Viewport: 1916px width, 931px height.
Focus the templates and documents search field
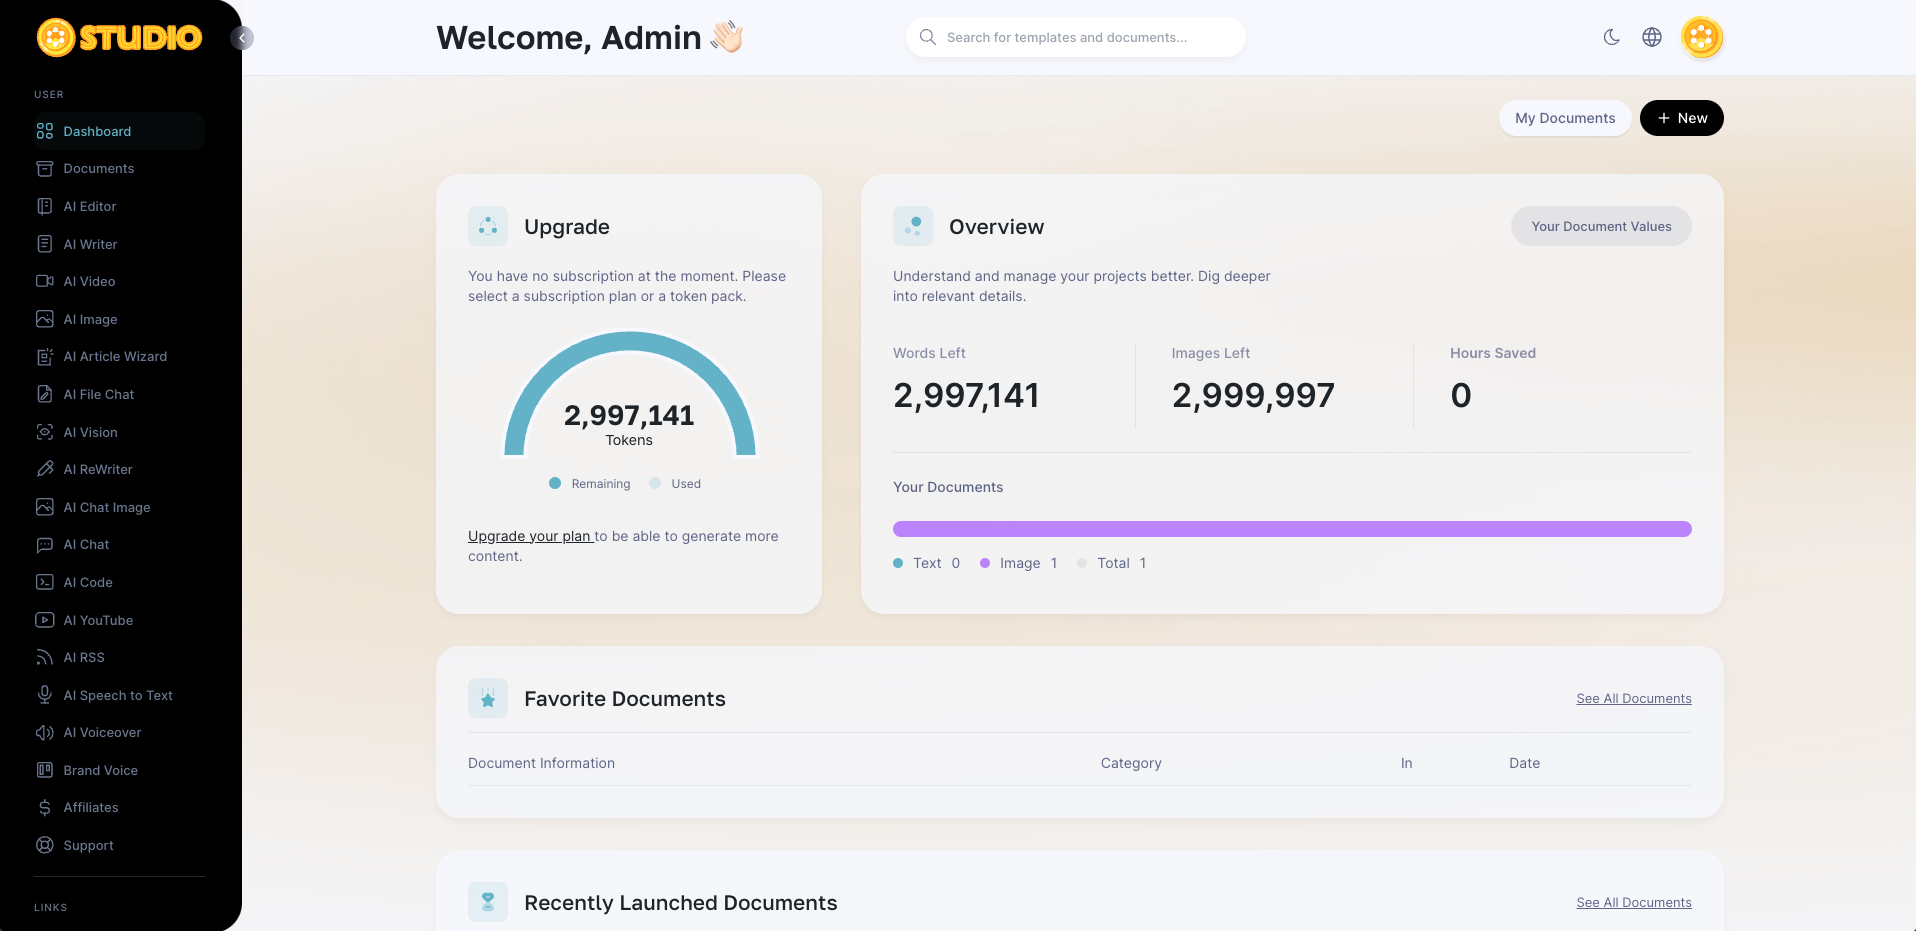point(1075,38)
